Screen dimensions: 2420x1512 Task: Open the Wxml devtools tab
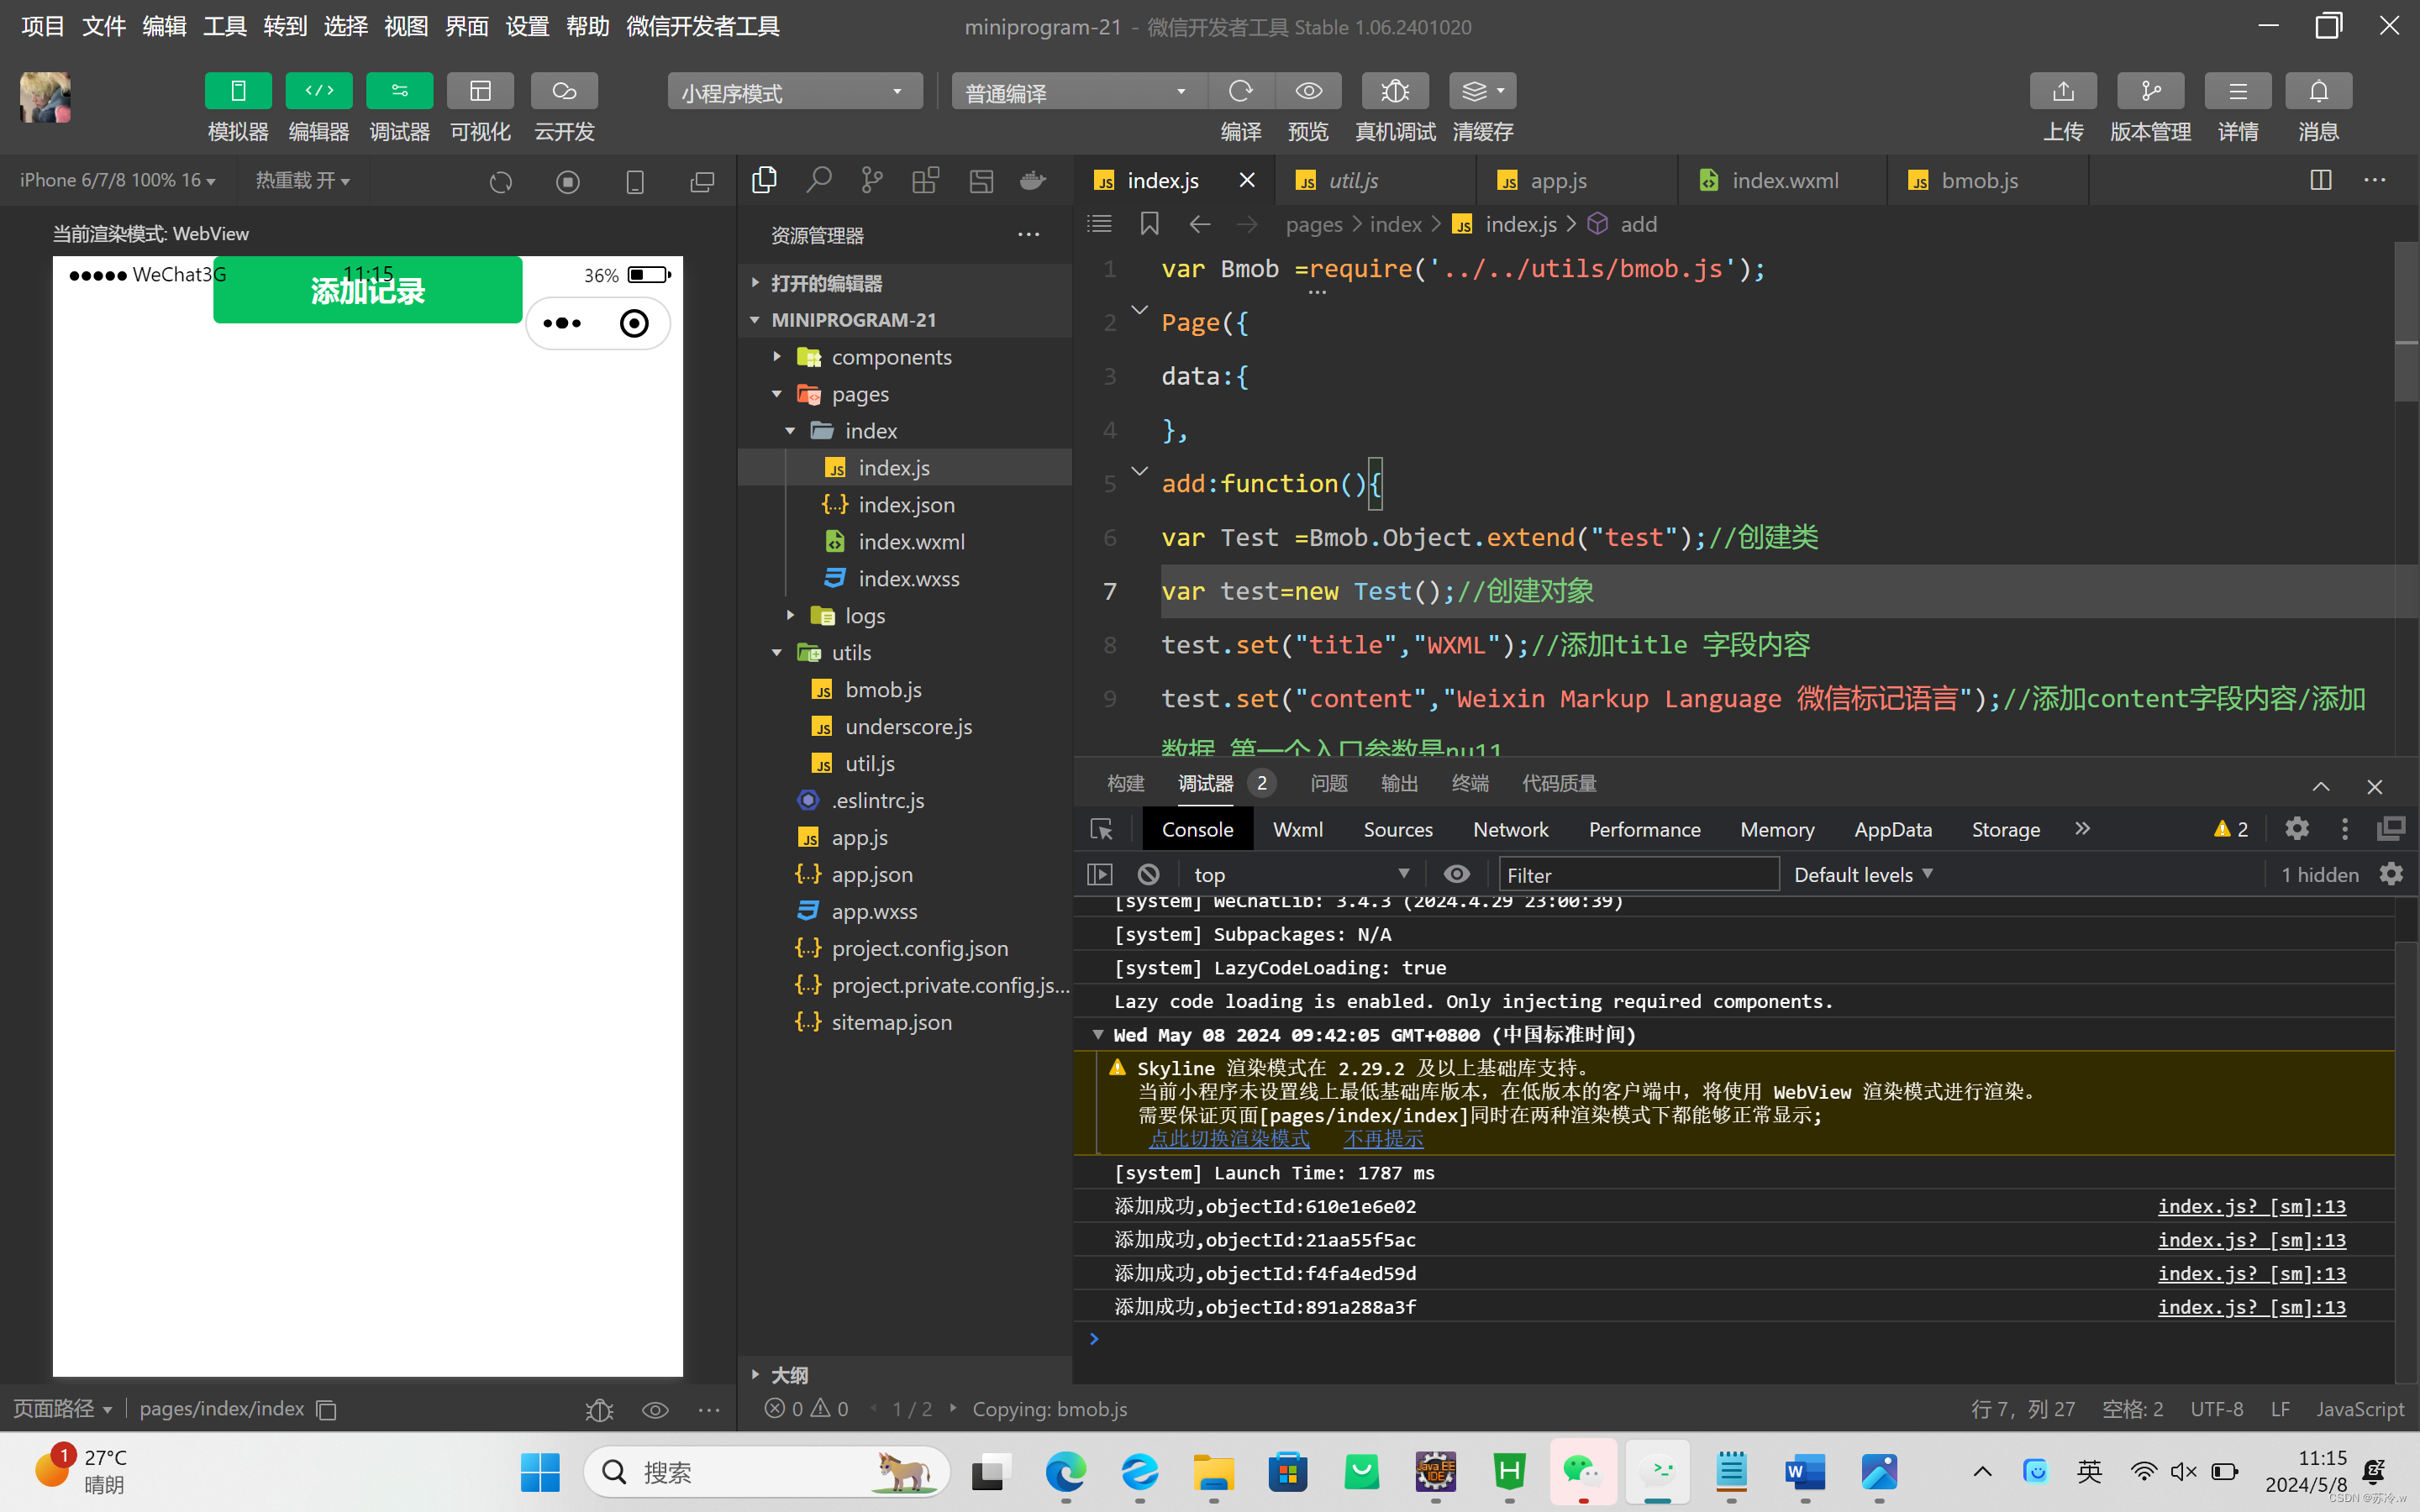[x=1297, y=829]
